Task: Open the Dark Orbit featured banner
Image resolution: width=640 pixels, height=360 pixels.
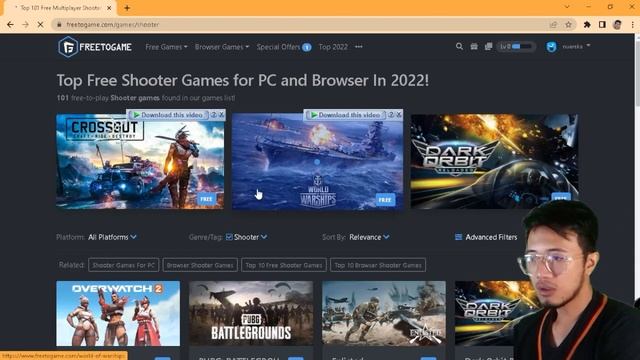Action: tap(494, 162)
